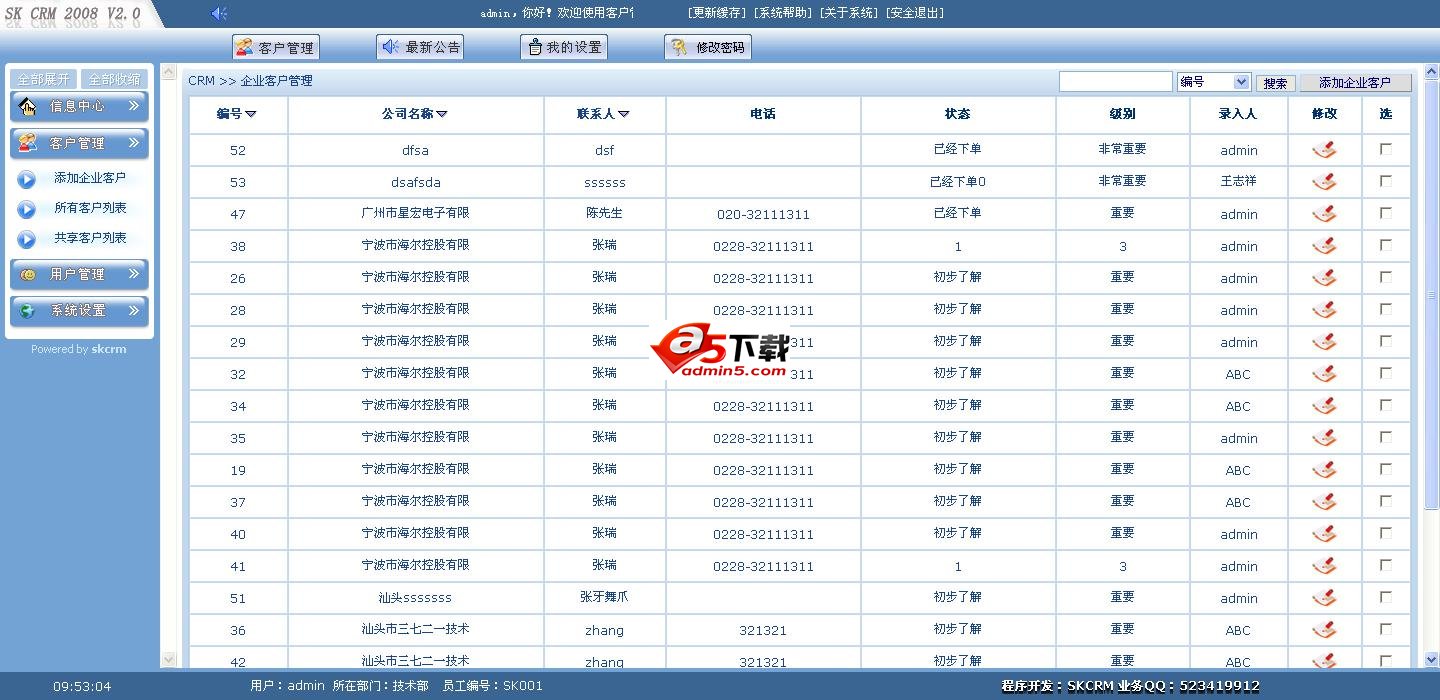1440x700 pixels.
Task: Tick the checkbox for row 53
Action: (1386, 181)
